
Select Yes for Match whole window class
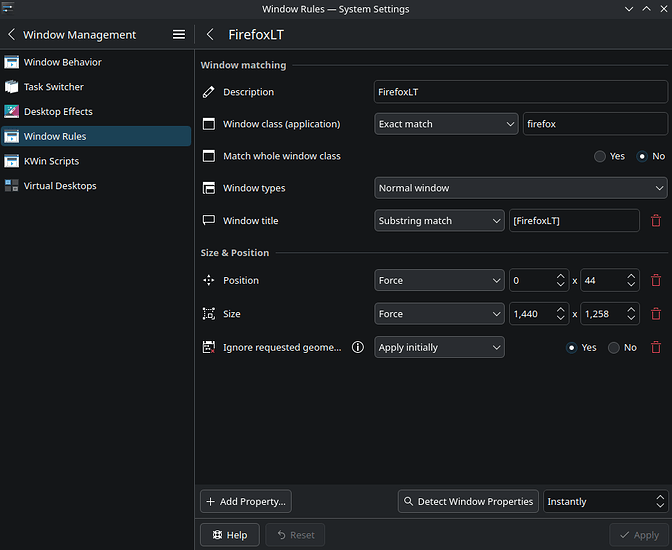609,156
